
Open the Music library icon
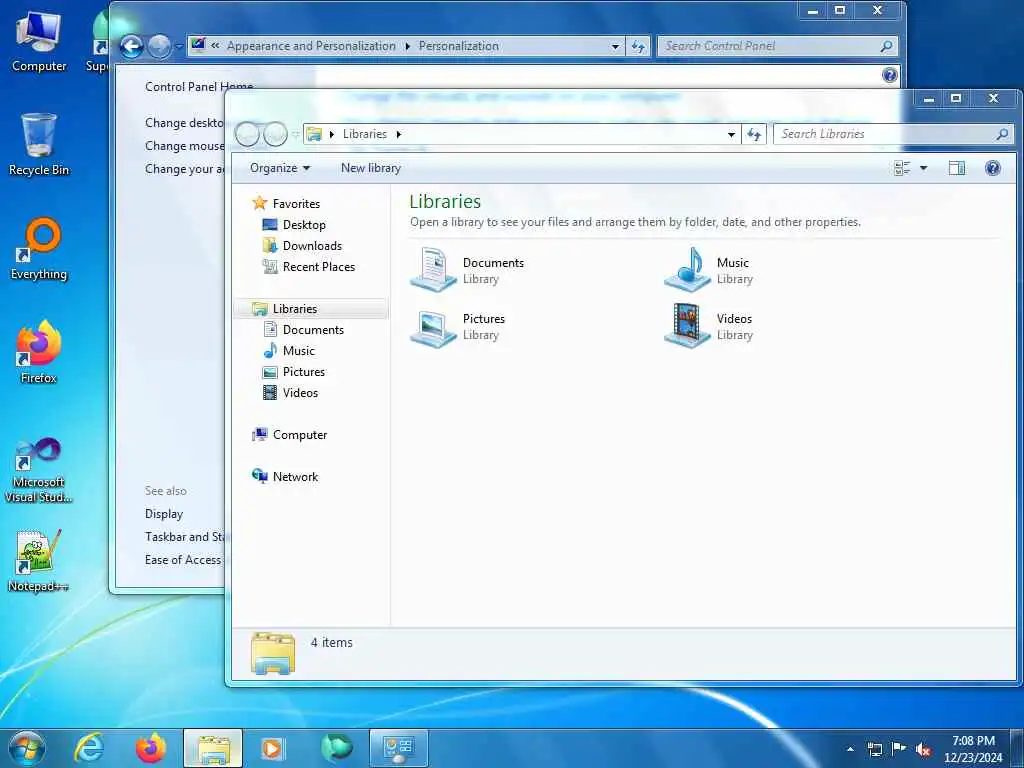click(687, 269)
